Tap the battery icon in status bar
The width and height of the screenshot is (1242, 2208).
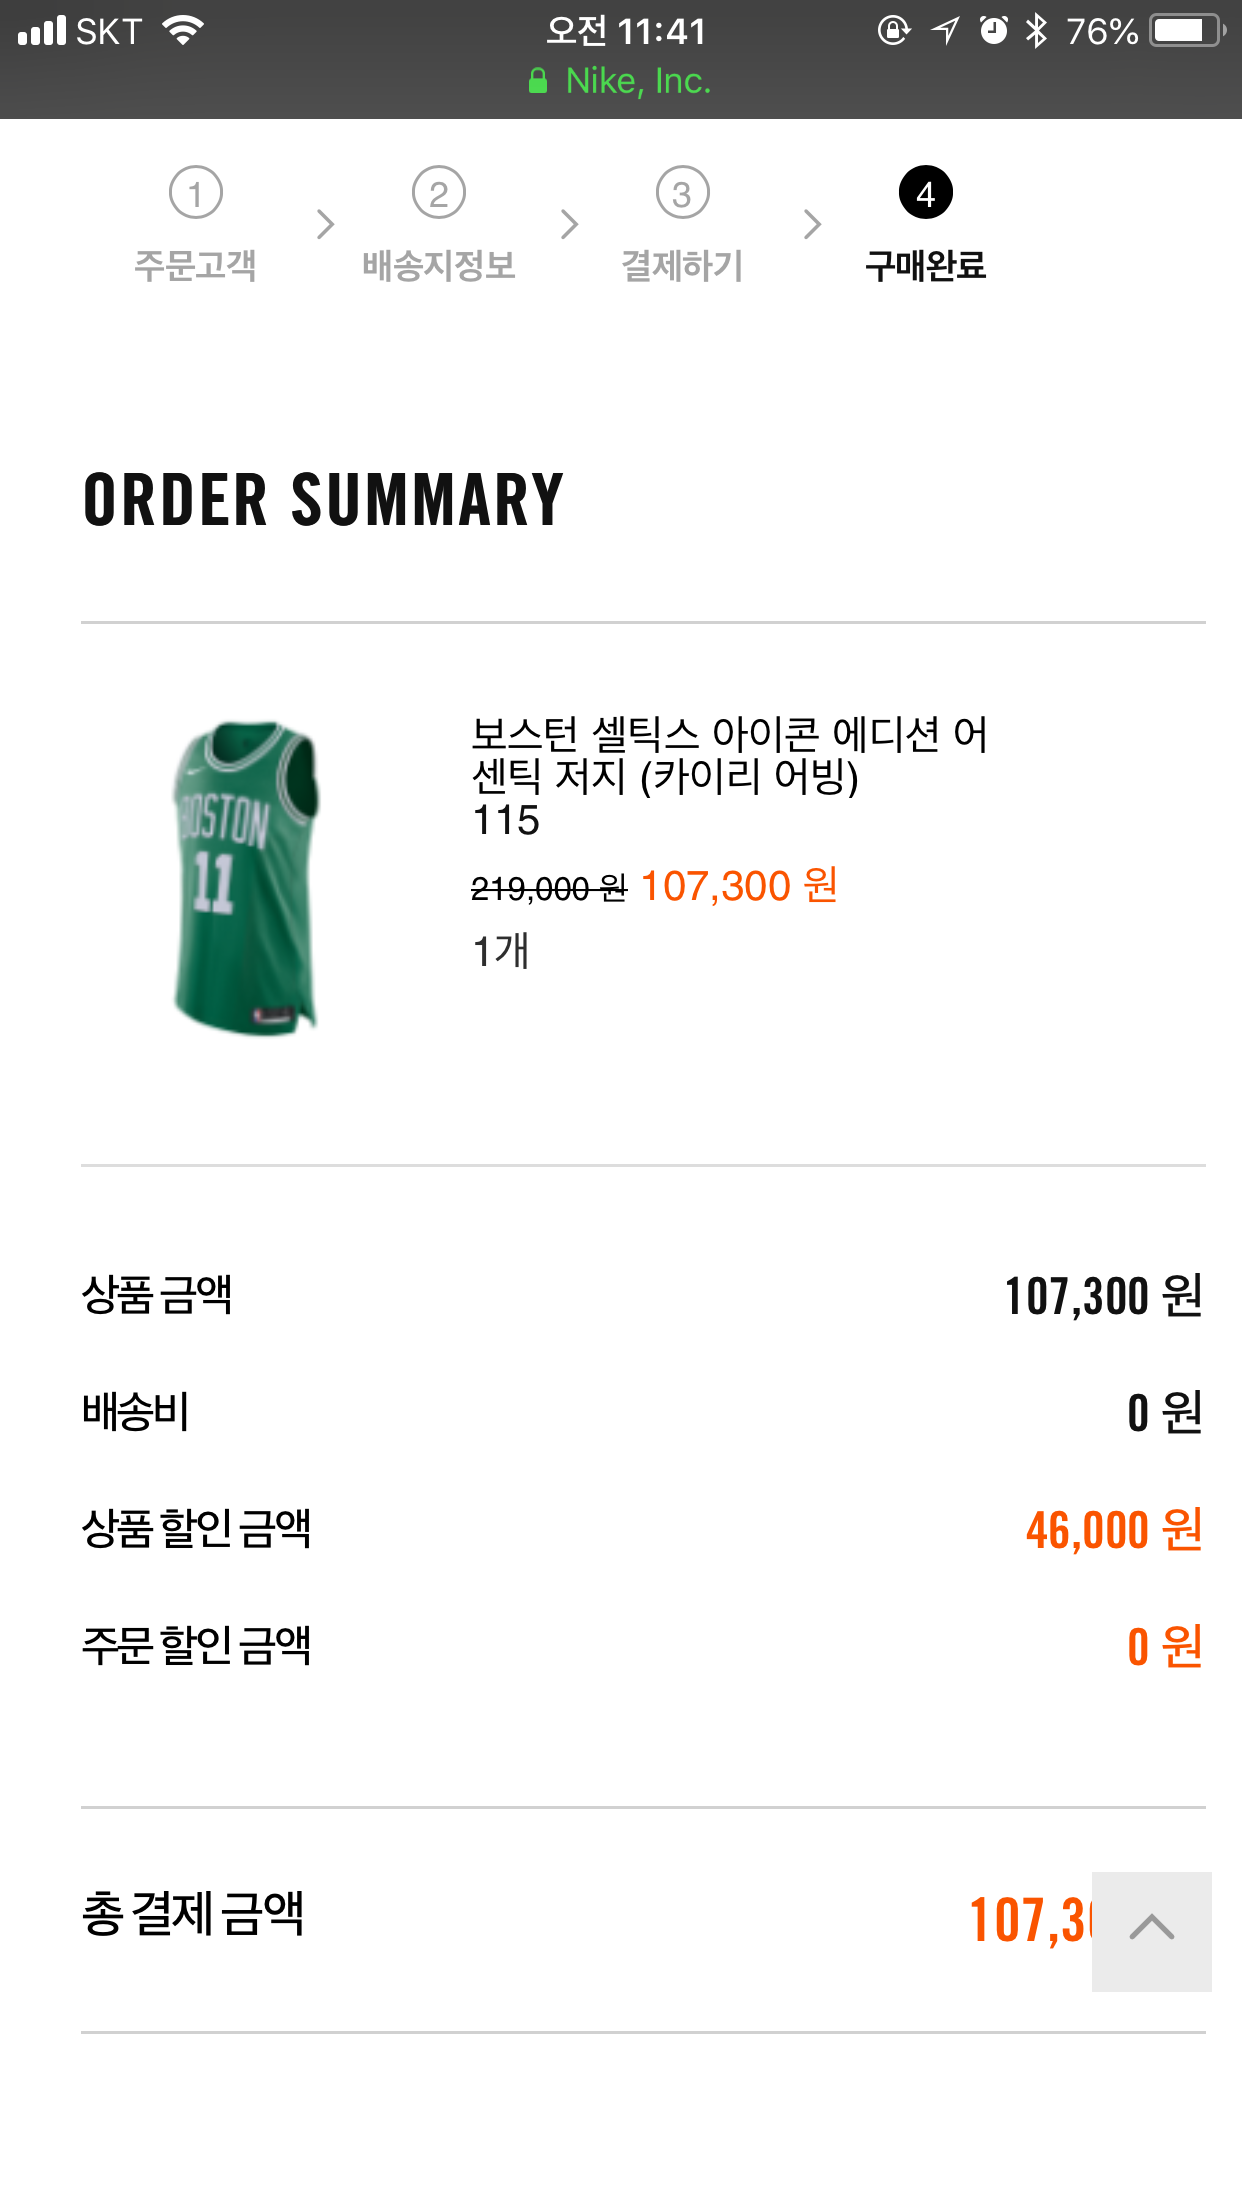(1186, 31)
